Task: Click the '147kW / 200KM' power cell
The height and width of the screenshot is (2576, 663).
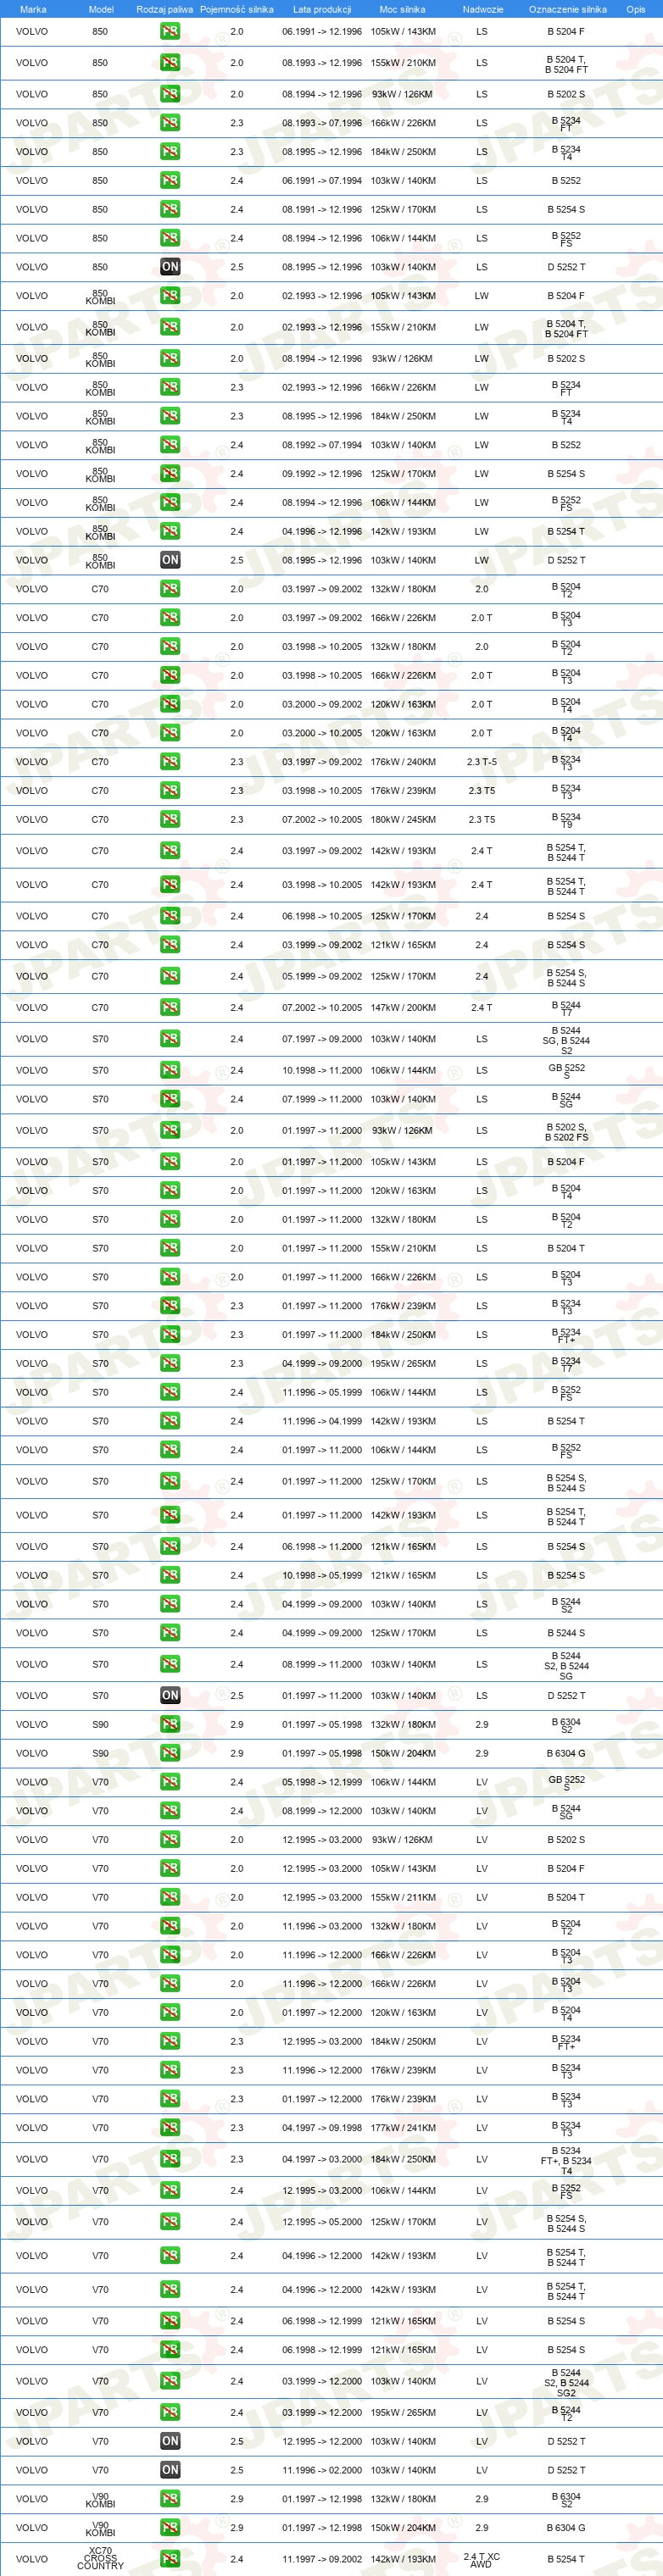Action: tap(403, 1007)
